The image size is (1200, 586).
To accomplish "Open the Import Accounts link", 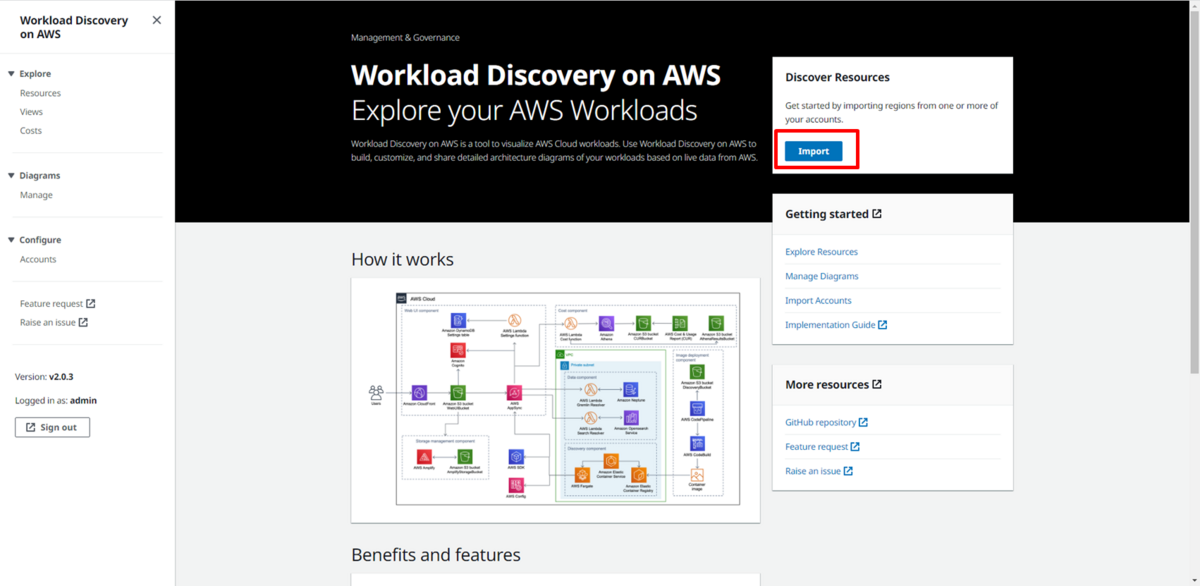I will point(818,300).
